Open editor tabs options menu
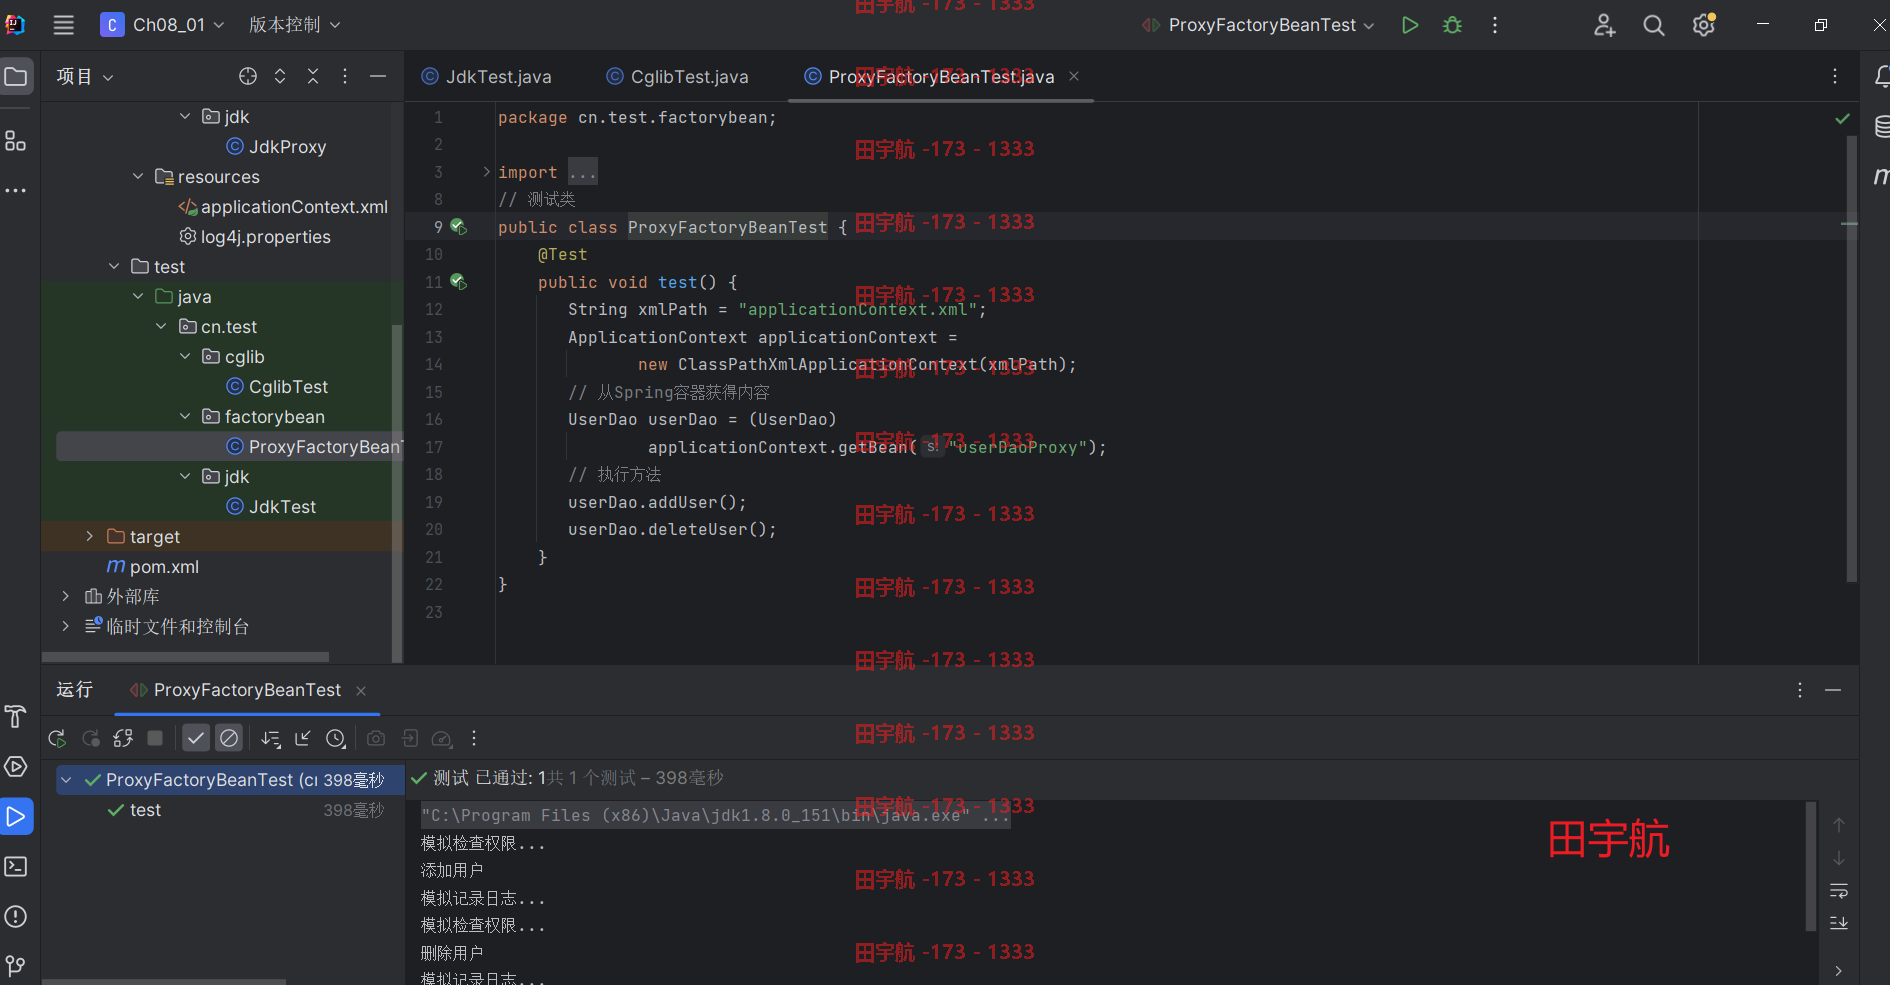1890x985 pixels. click(1835, 76)
